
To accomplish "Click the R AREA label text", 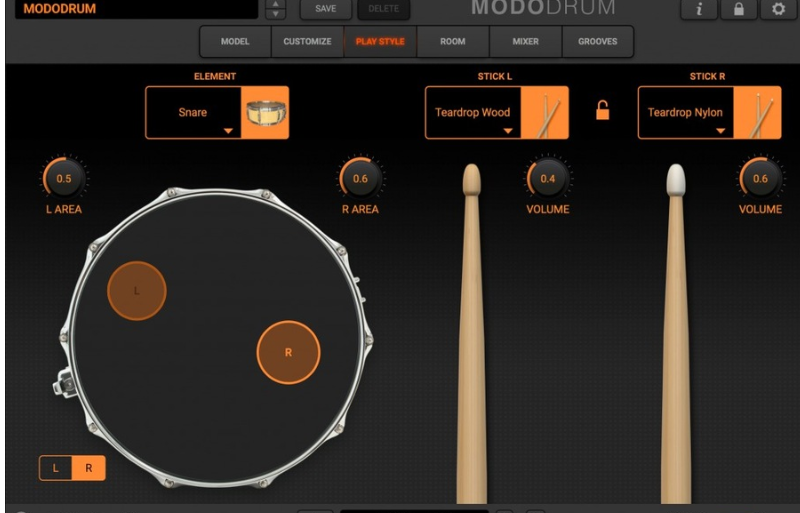I will pos(360,209).
